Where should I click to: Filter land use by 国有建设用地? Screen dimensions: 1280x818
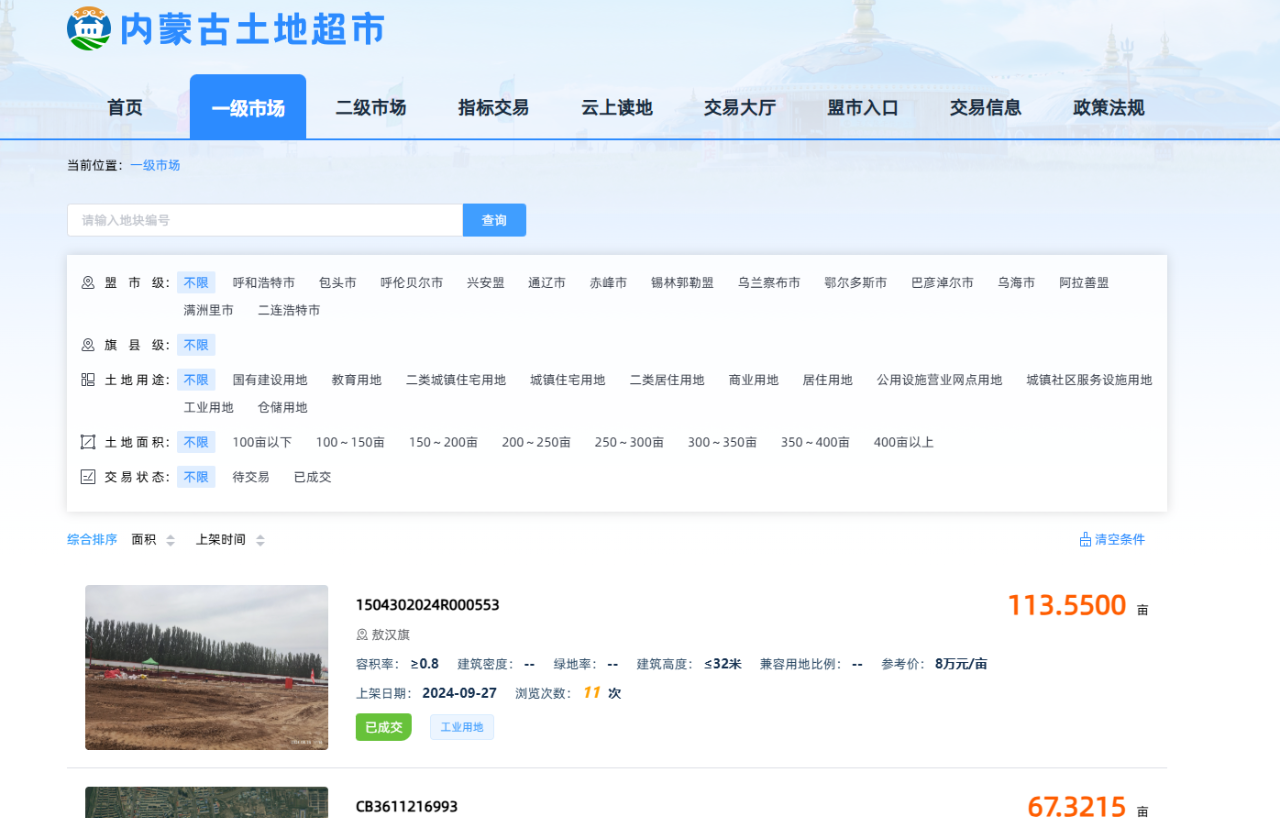click(x=270, y=380)
